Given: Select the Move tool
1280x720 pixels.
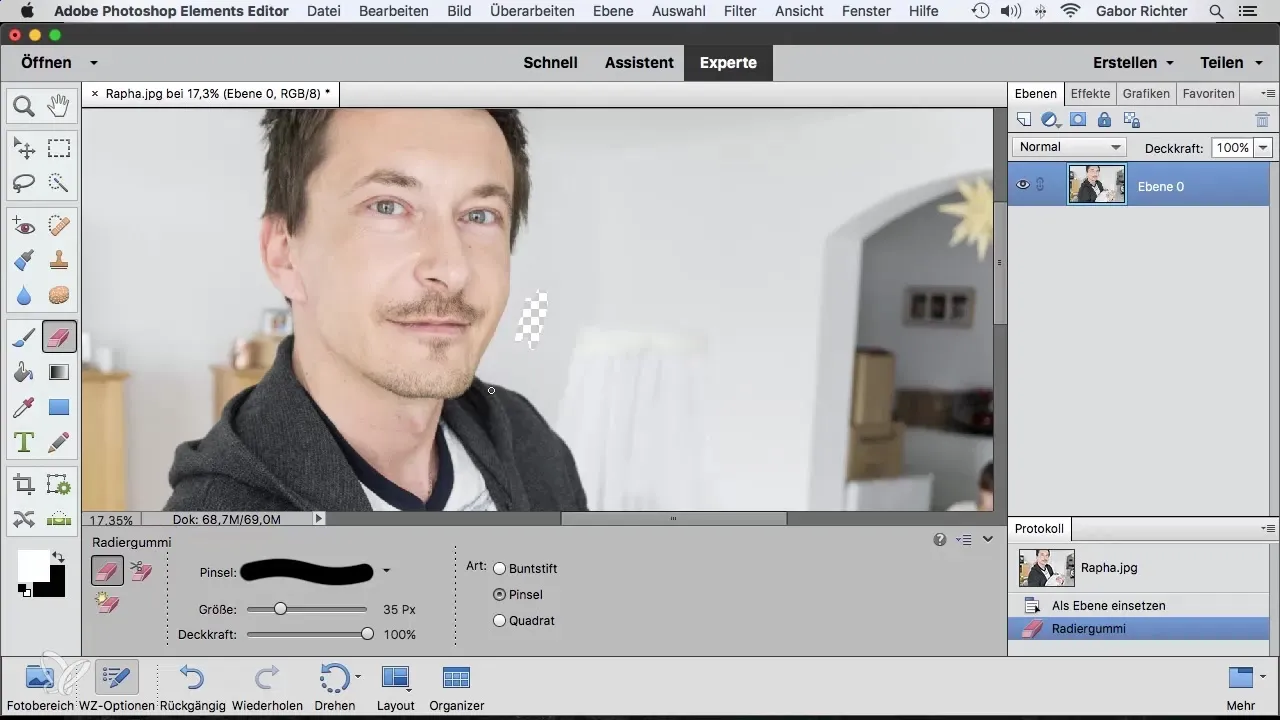Looking at the screenshot, I should [x=24, y=149].
